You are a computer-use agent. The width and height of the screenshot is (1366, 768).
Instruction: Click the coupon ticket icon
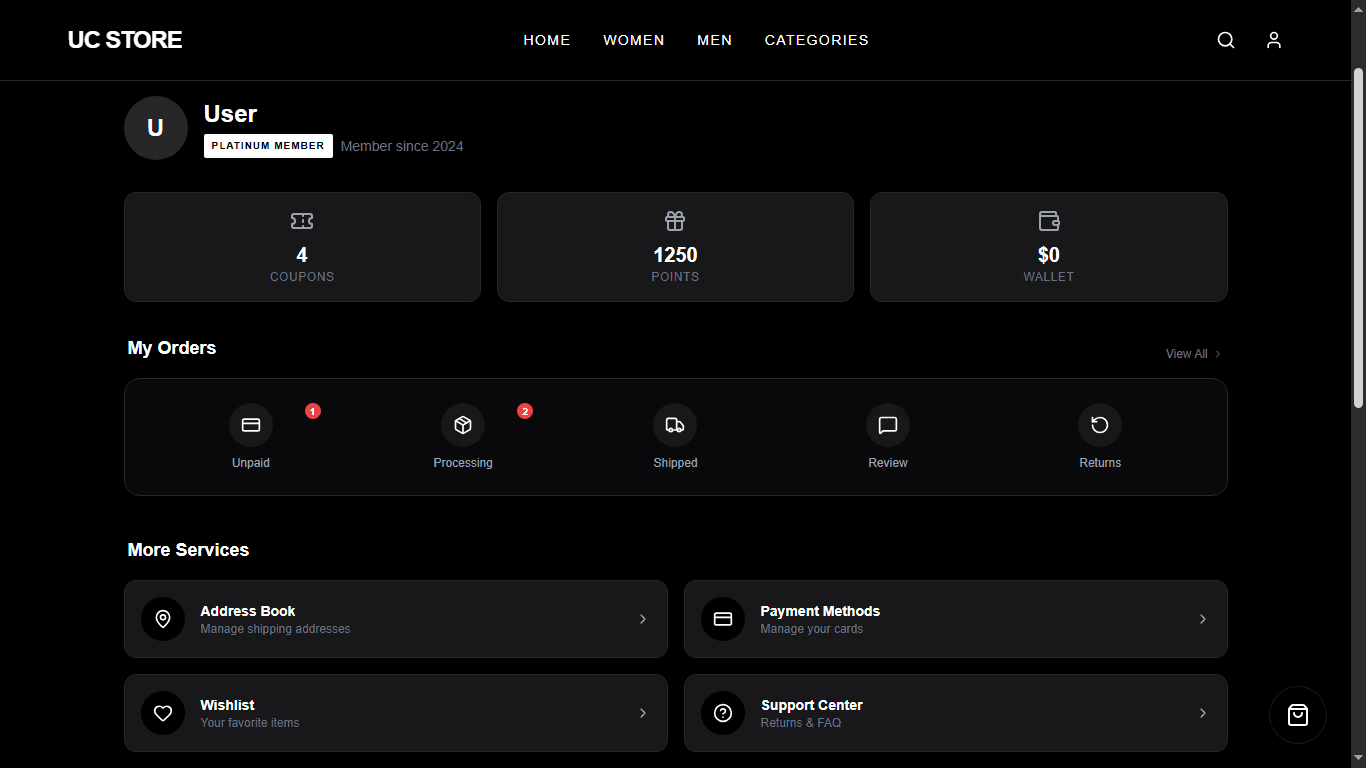coord(302,221)
